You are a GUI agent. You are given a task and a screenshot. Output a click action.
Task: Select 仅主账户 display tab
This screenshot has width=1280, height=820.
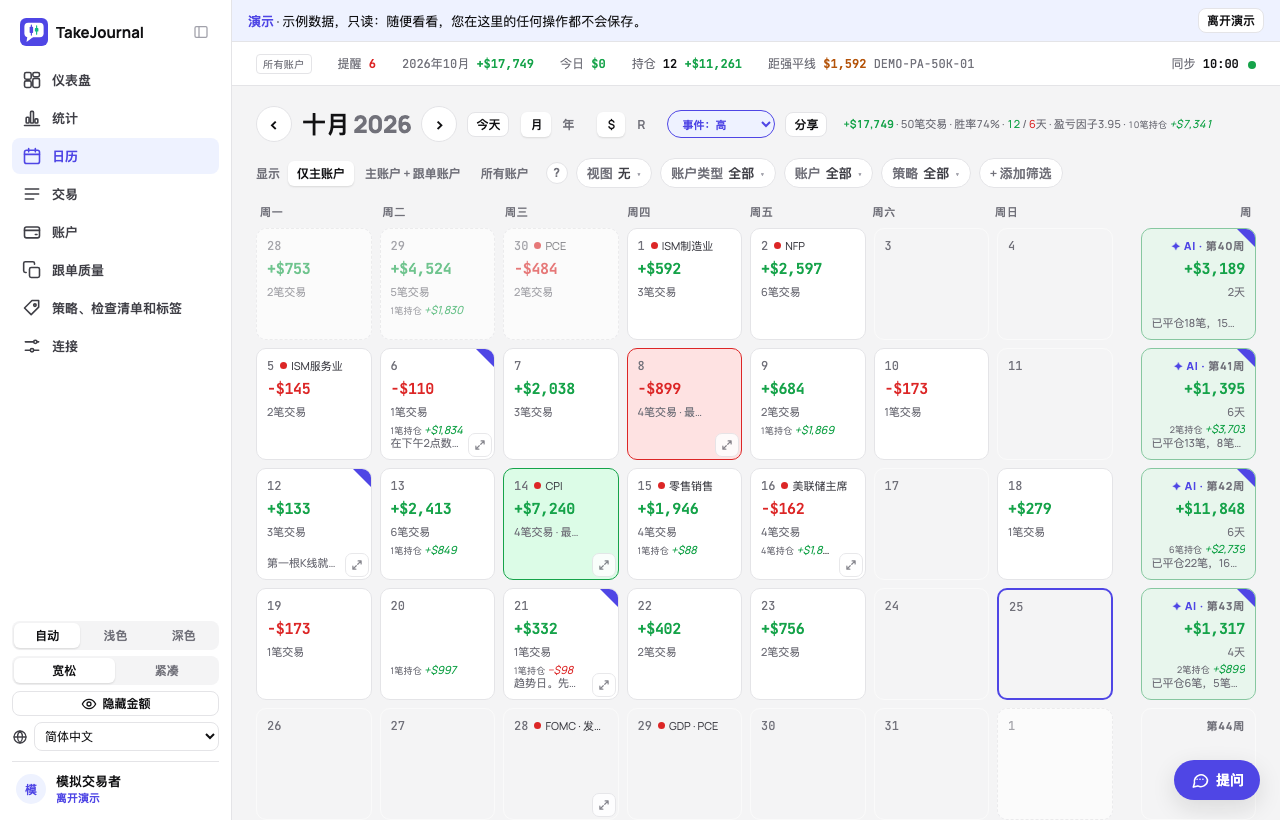320,173
